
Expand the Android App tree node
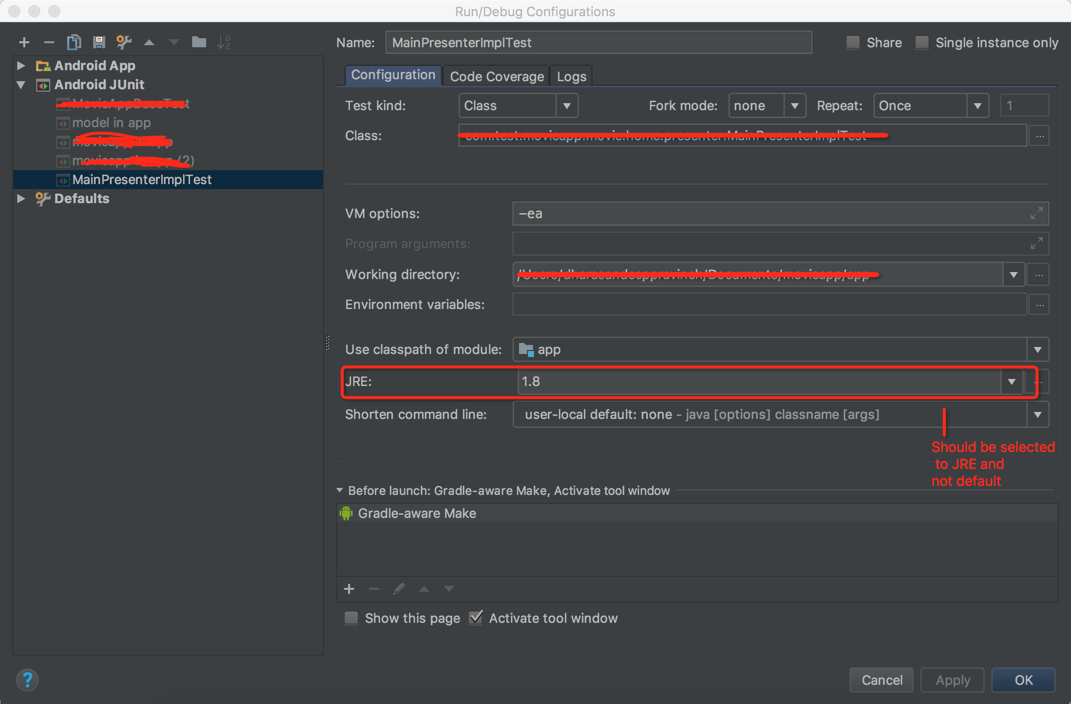pyautogui.click(x=21, y=66)
